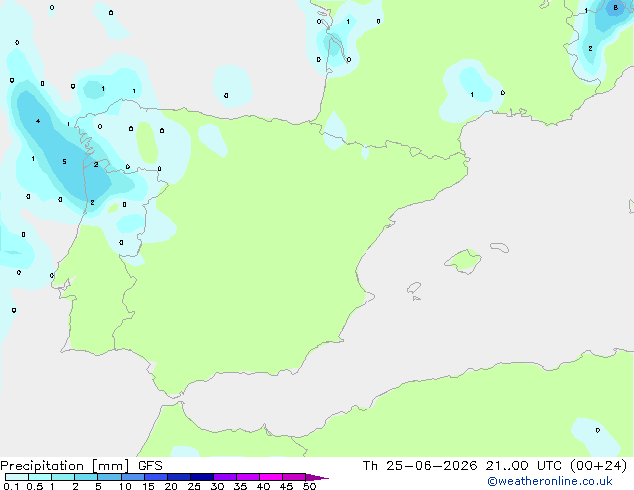The image size is (634, 490).
Task: Click the 30–35 mm purple swatch
Action: click(225, 477)
